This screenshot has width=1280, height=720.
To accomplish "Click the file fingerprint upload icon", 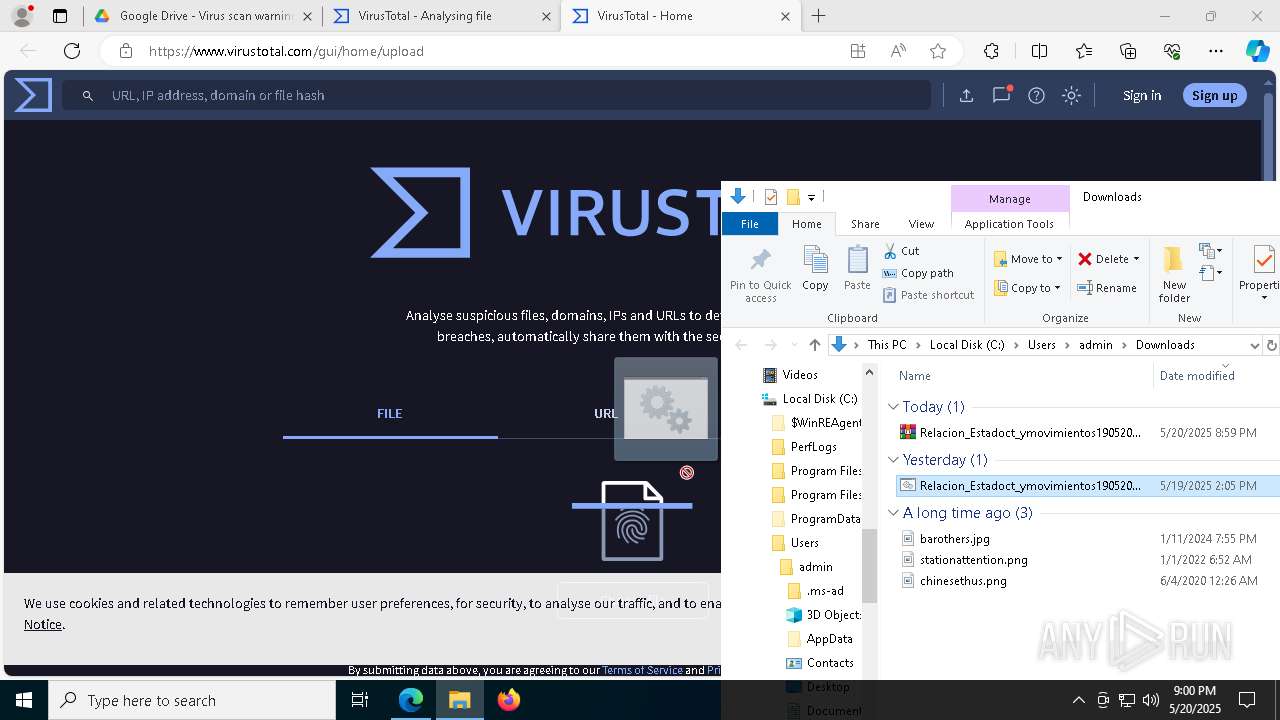I will click(x=632, y=521).
